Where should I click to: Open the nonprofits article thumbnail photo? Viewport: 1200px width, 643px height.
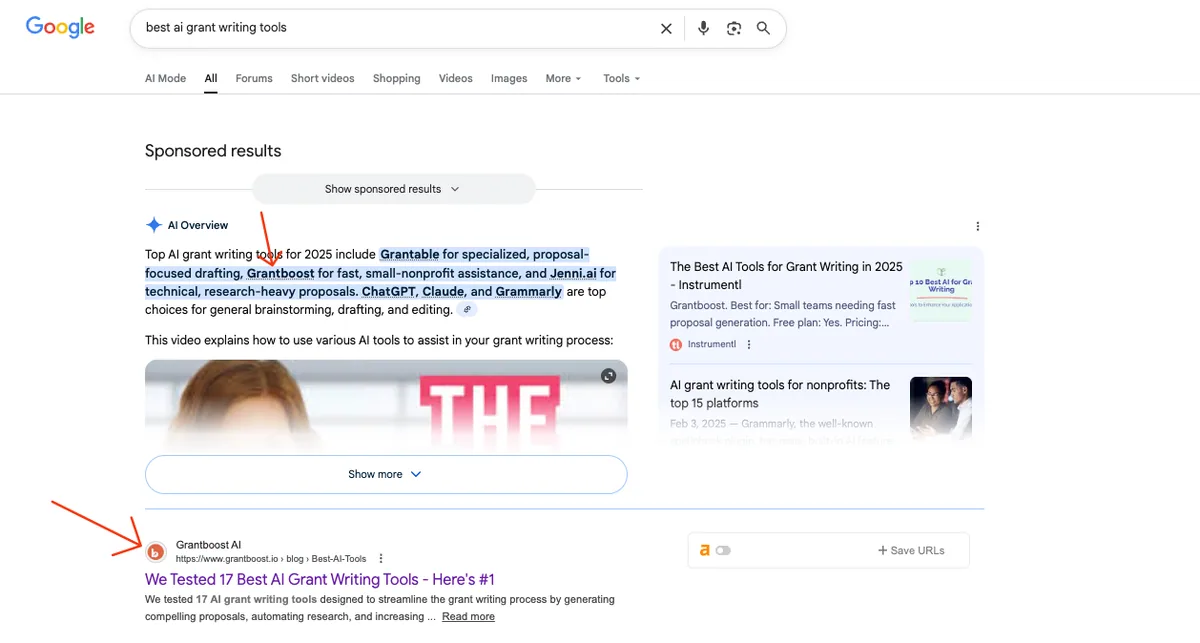click(x=941, y=407)
